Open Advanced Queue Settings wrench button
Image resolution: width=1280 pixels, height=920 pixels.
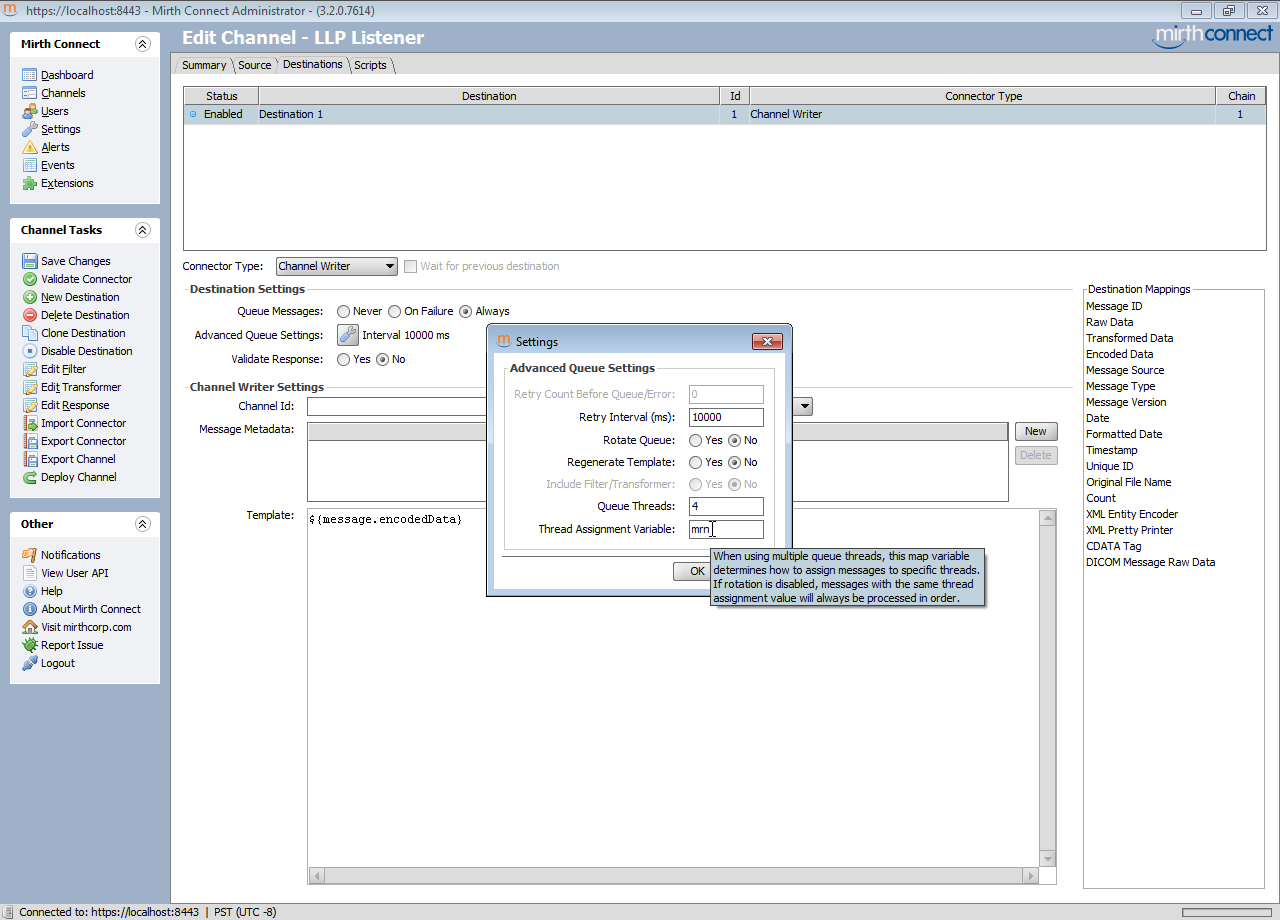pos(347,335)
